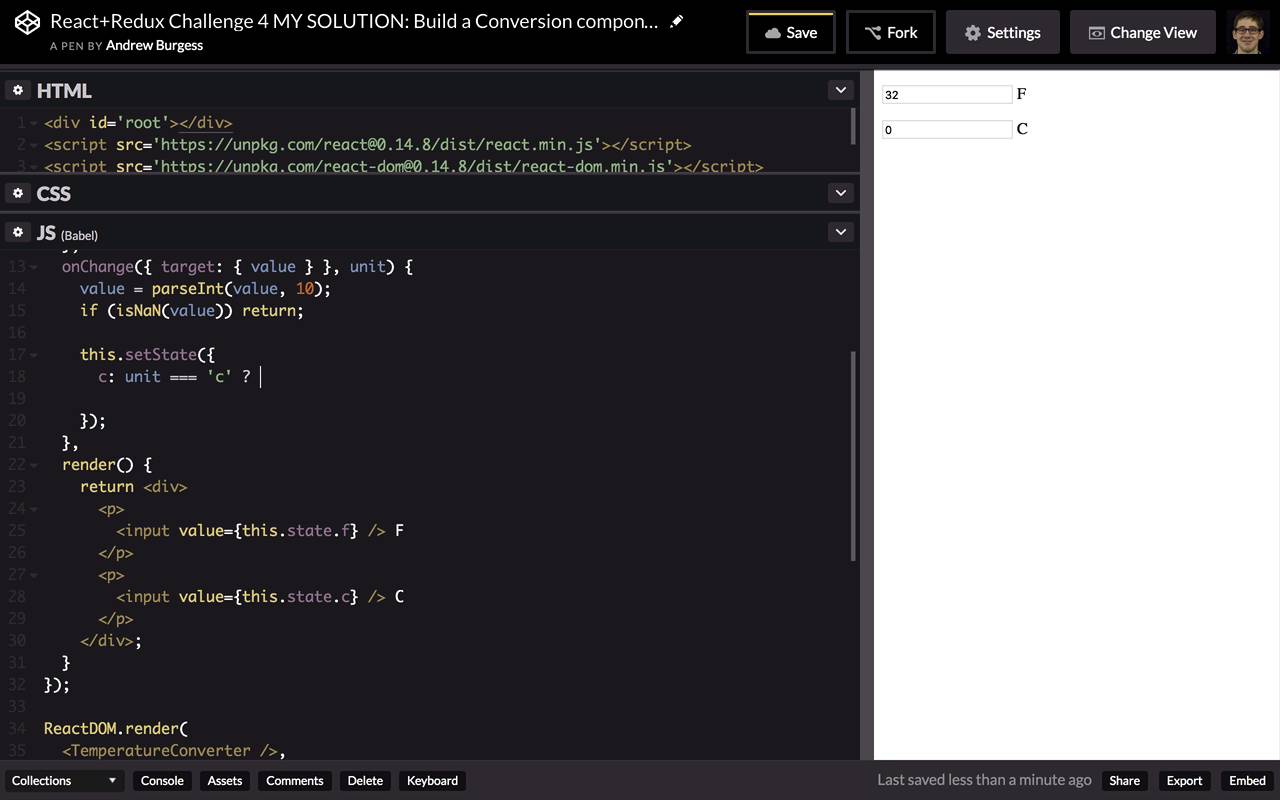The width and height of the screenshot is (1280, 800).
Task: Click the HTML editor vertical scrollbar
Action: click(x=853, y=125)
